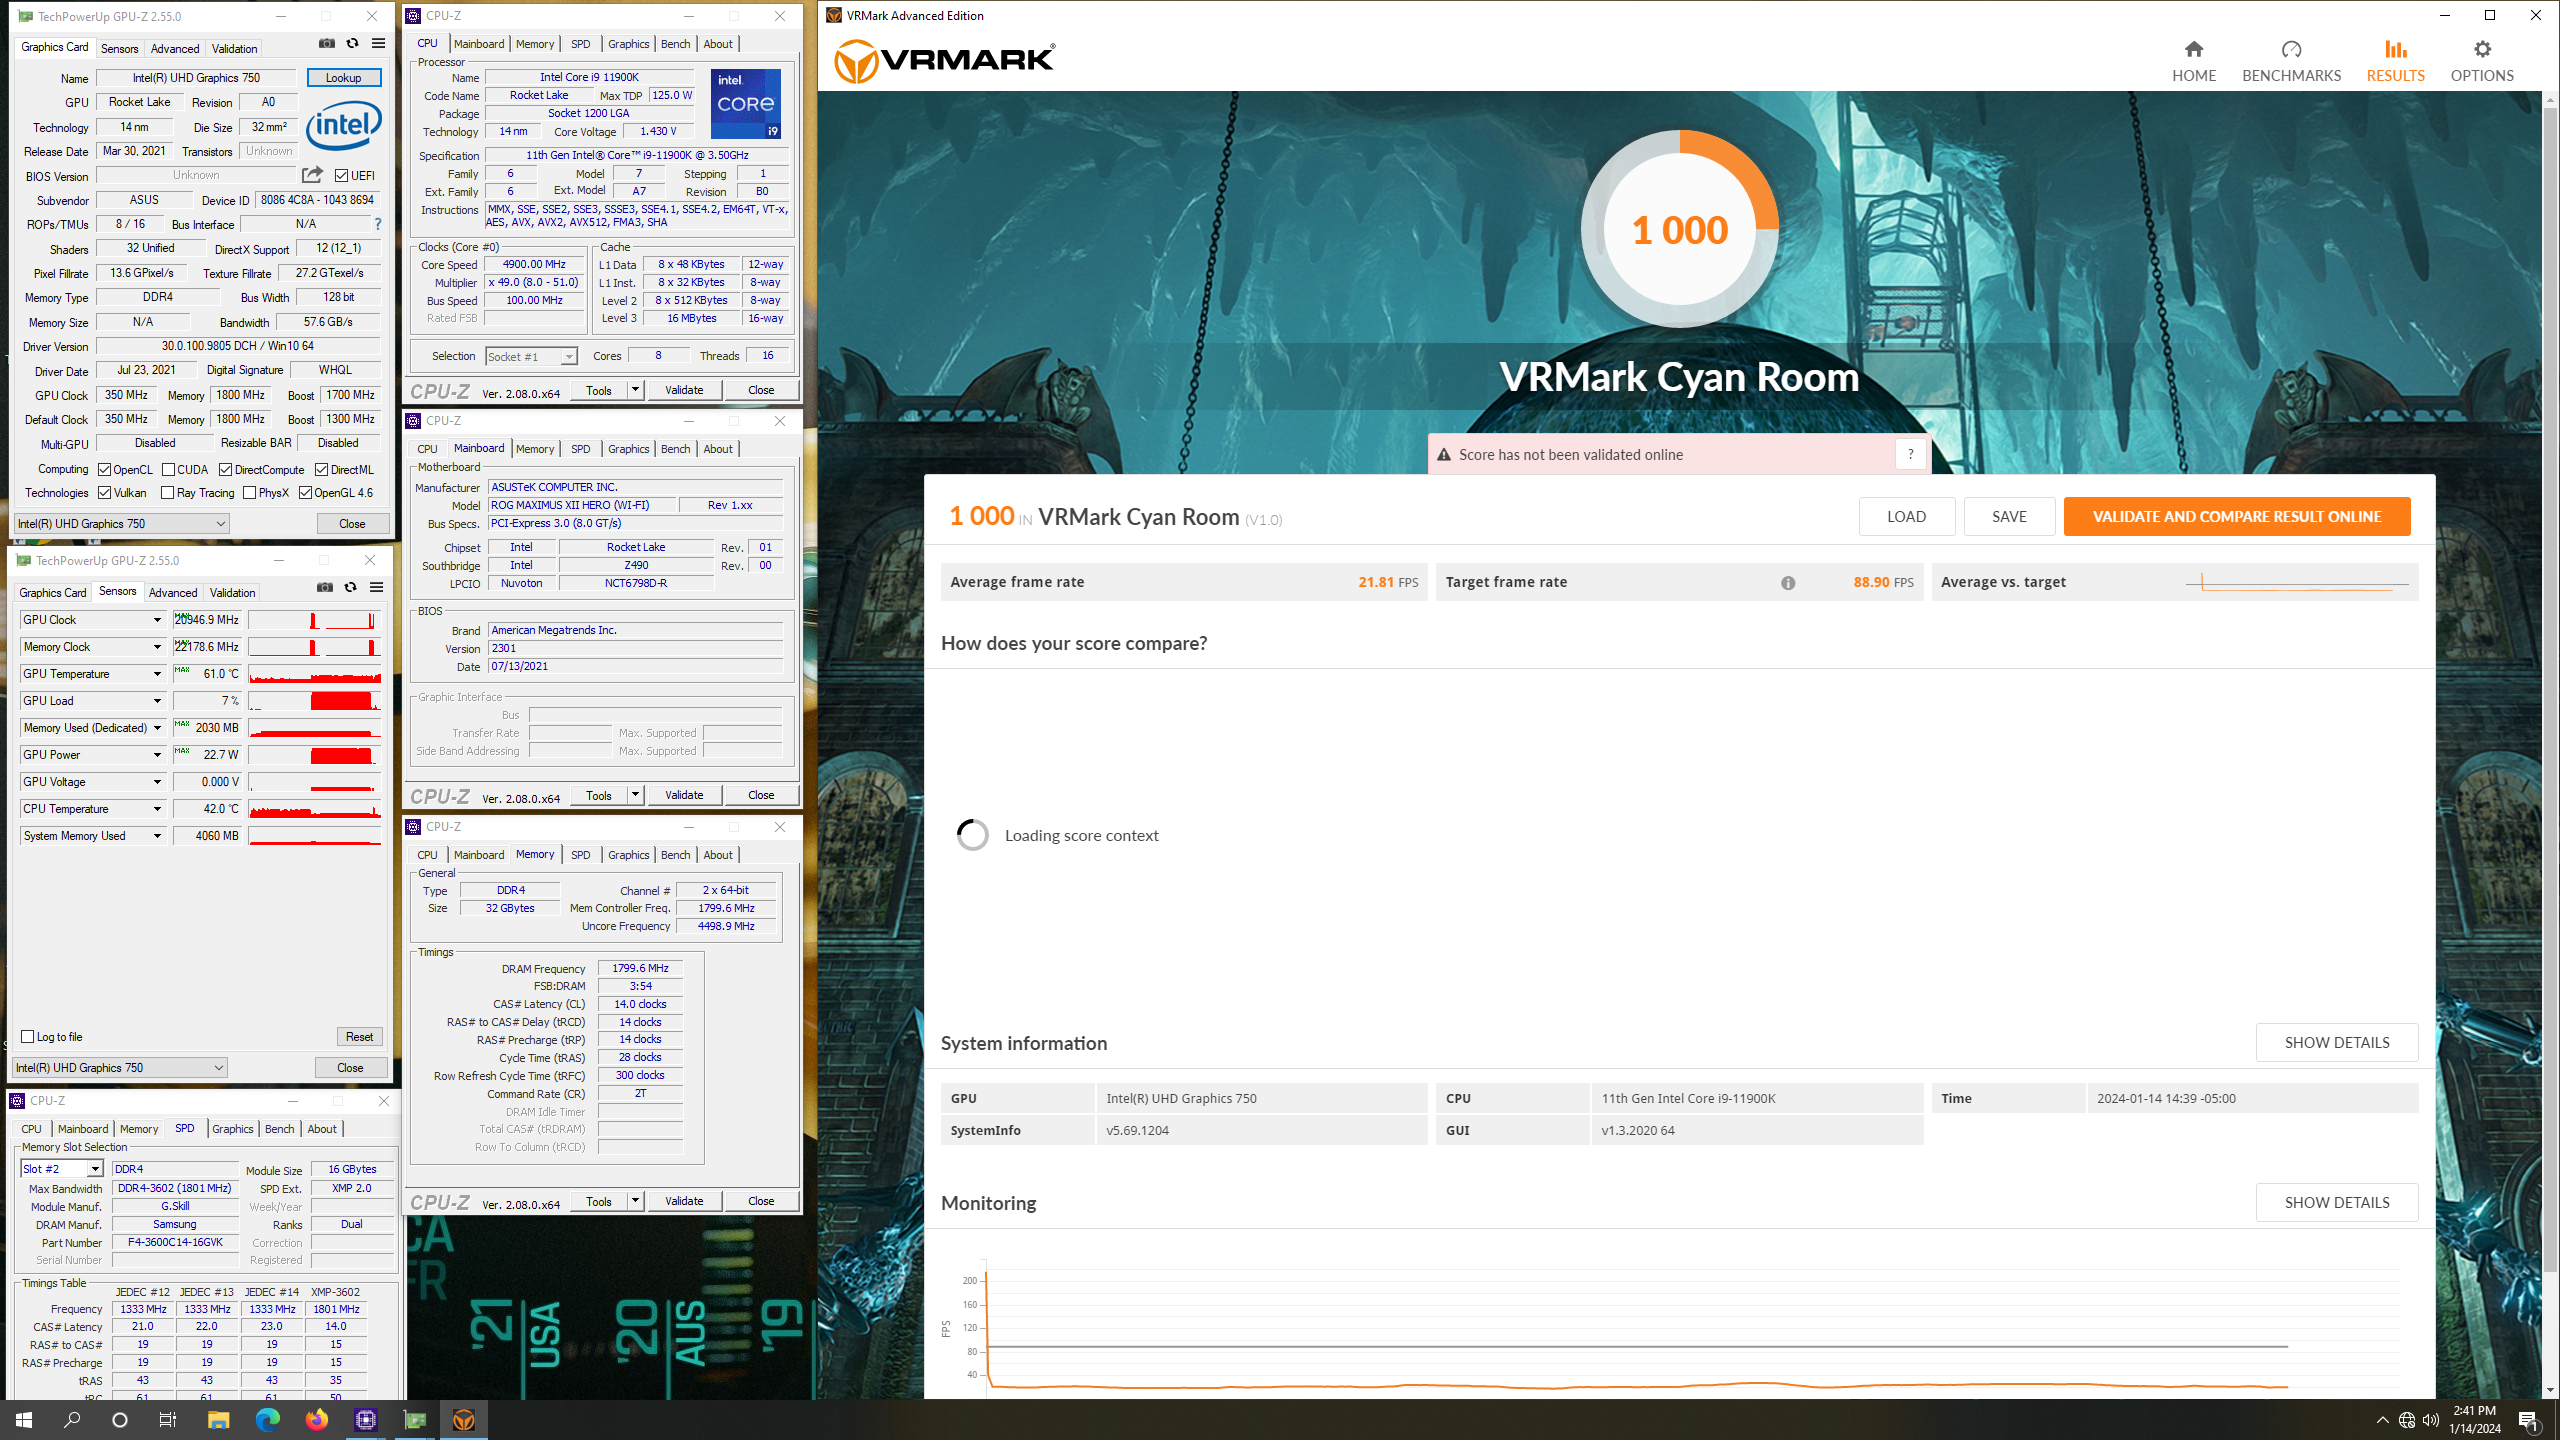Toggle OpenCL checkbox

(x=104, y=470)
